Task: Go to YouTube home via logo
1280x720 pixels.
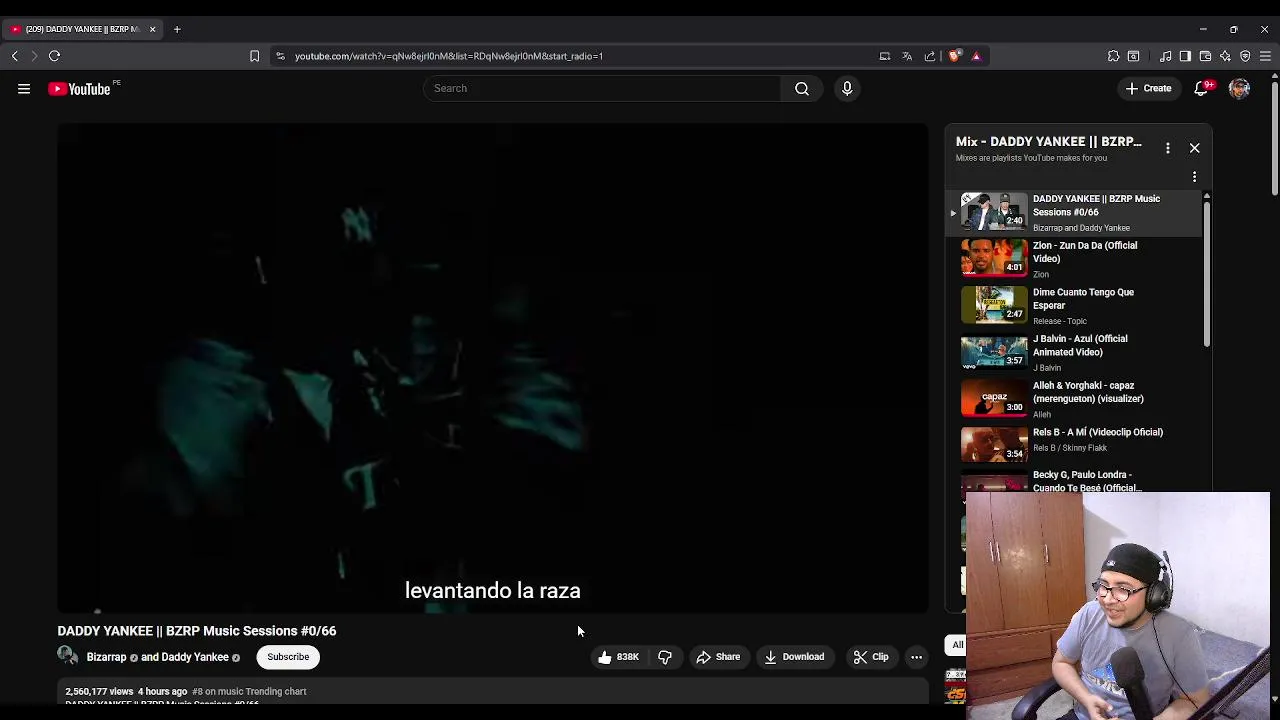Action: click(79, 89)
